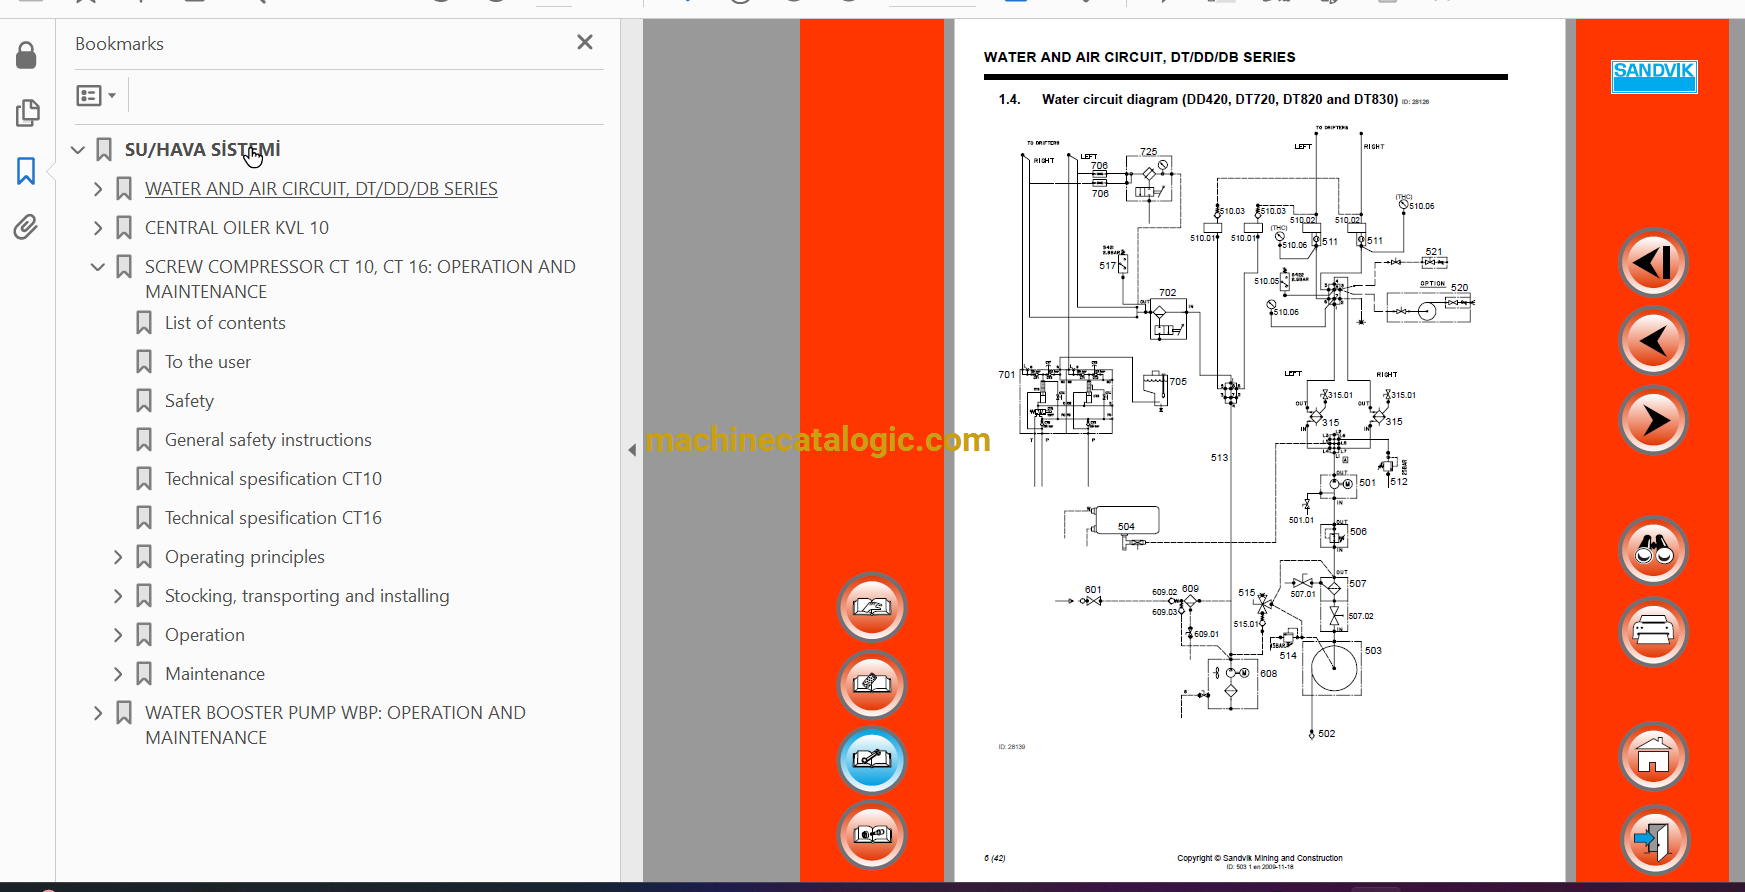Open WATER AND AIR CIRCUIT, DT/DD/DB SERIES link
This screenshot has height=892, width=1745.
(321, 189)
